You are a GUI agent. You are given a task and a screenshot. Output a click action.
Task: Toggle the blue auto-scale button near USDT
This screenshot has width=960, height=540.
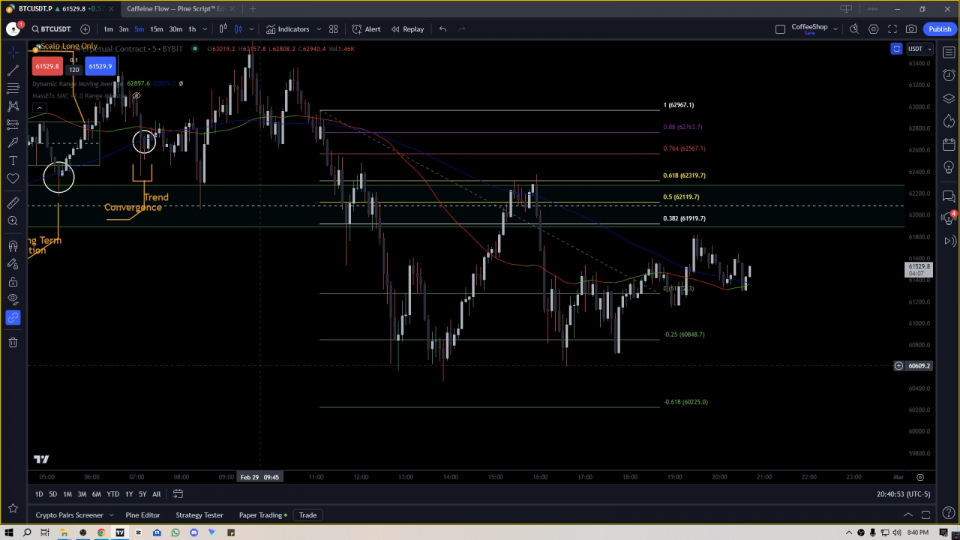coord(896,48)
